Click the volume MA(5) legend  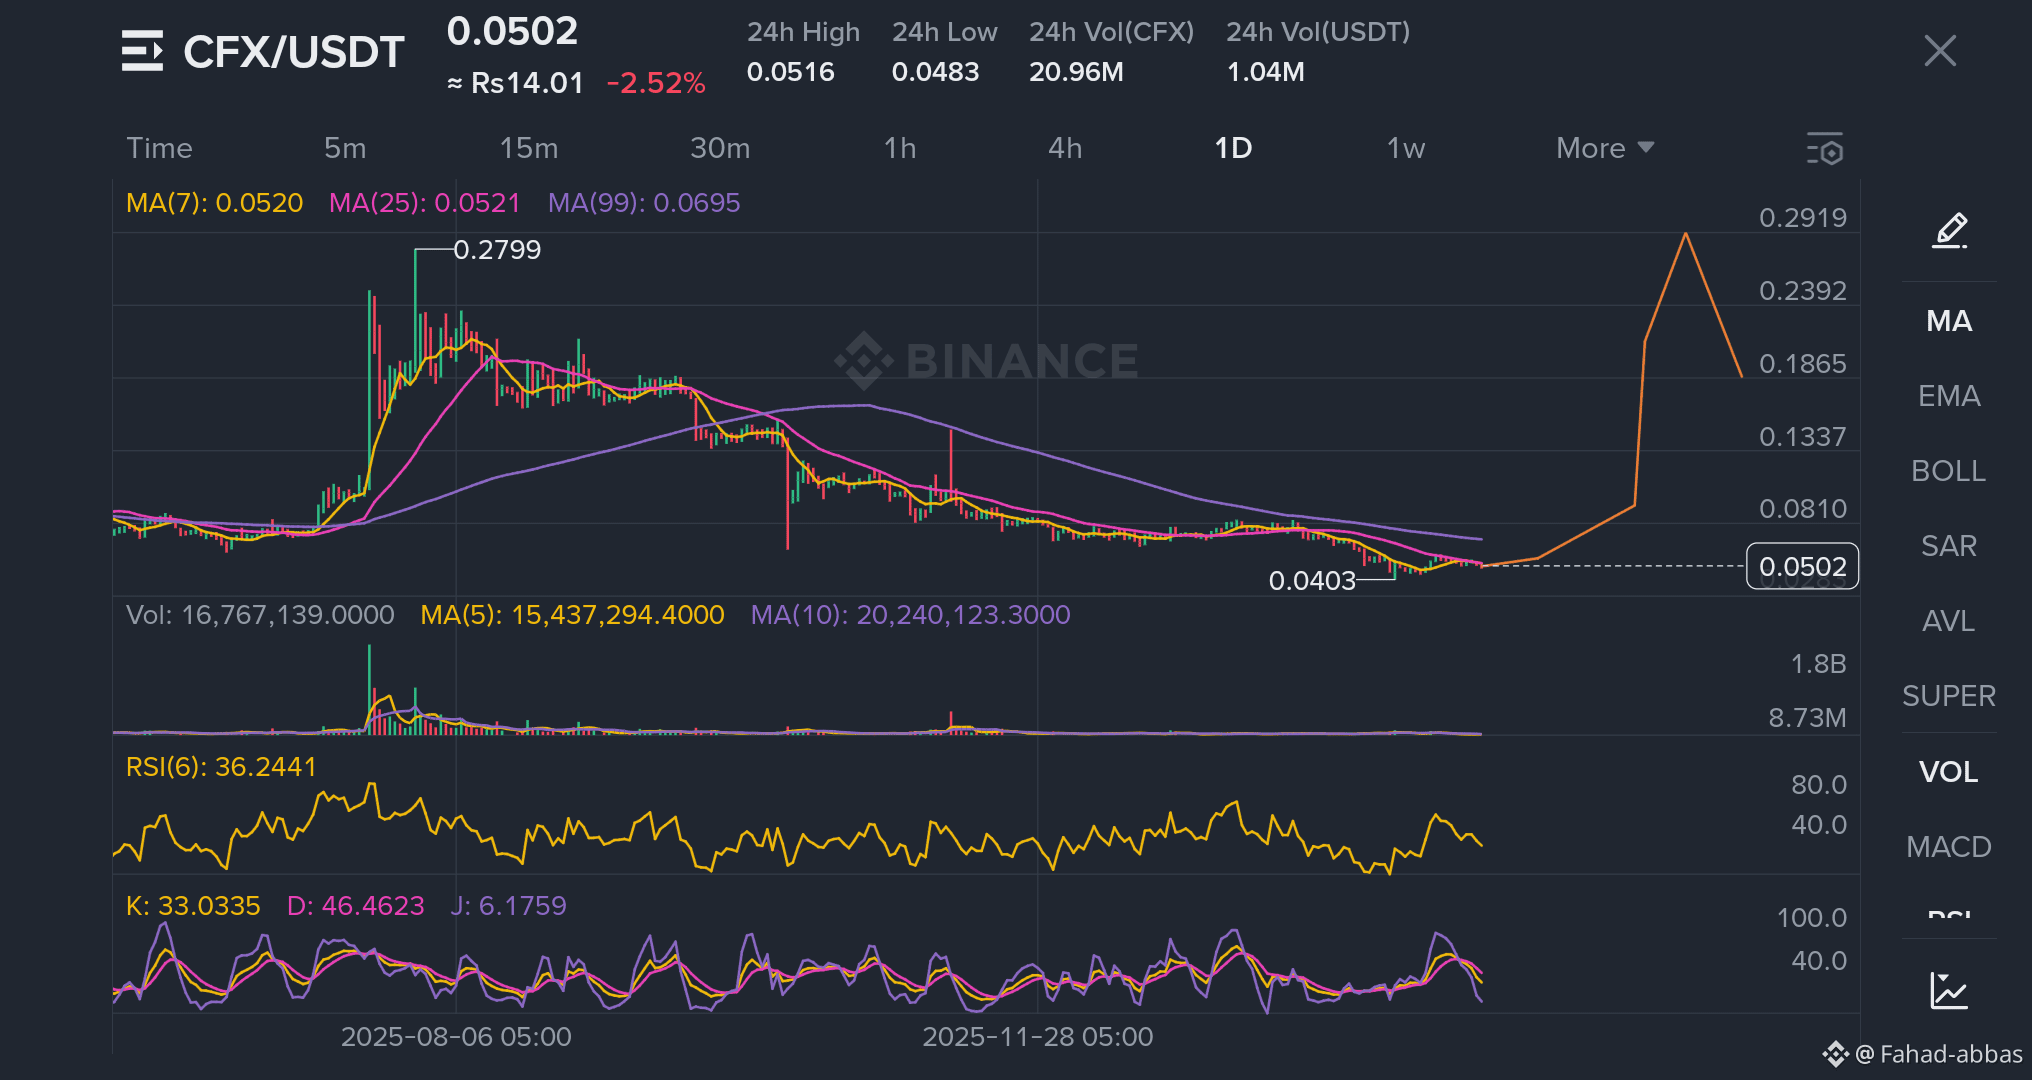pos(572,615)
